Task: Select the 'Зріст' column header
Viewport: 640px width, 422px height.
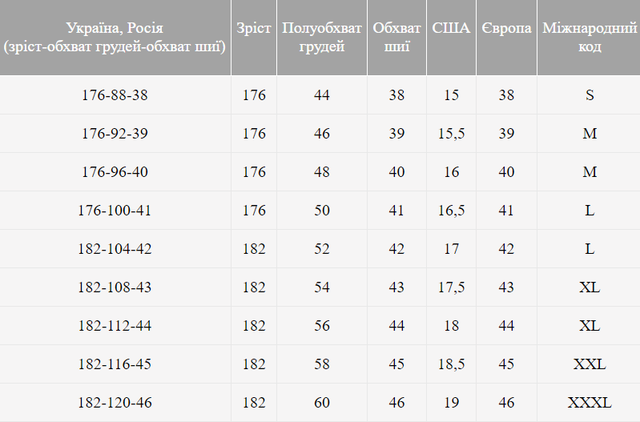Action: (x=254, y=29)
